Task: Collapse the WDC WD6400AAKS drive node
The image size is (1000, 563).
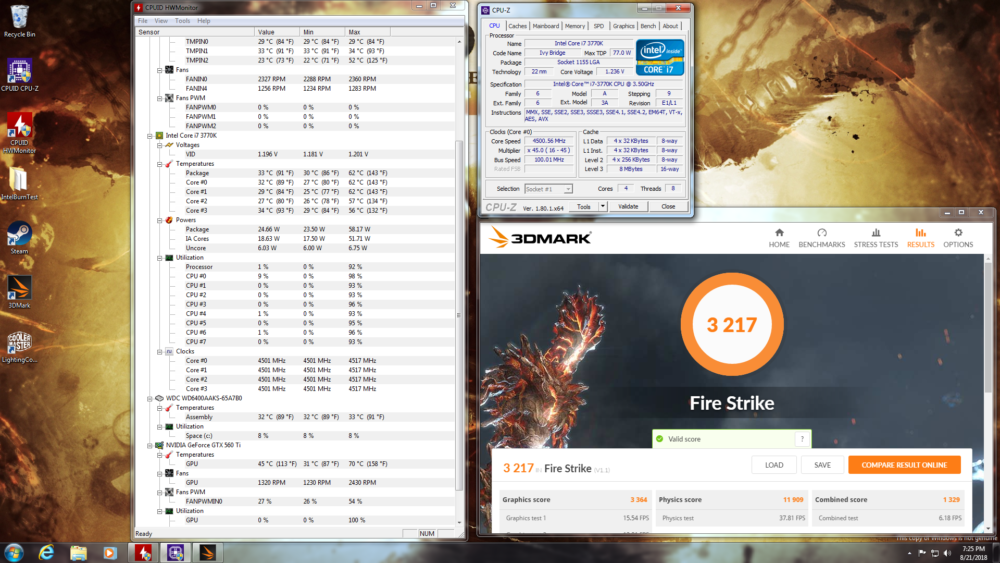Action: tap(150, 398)
